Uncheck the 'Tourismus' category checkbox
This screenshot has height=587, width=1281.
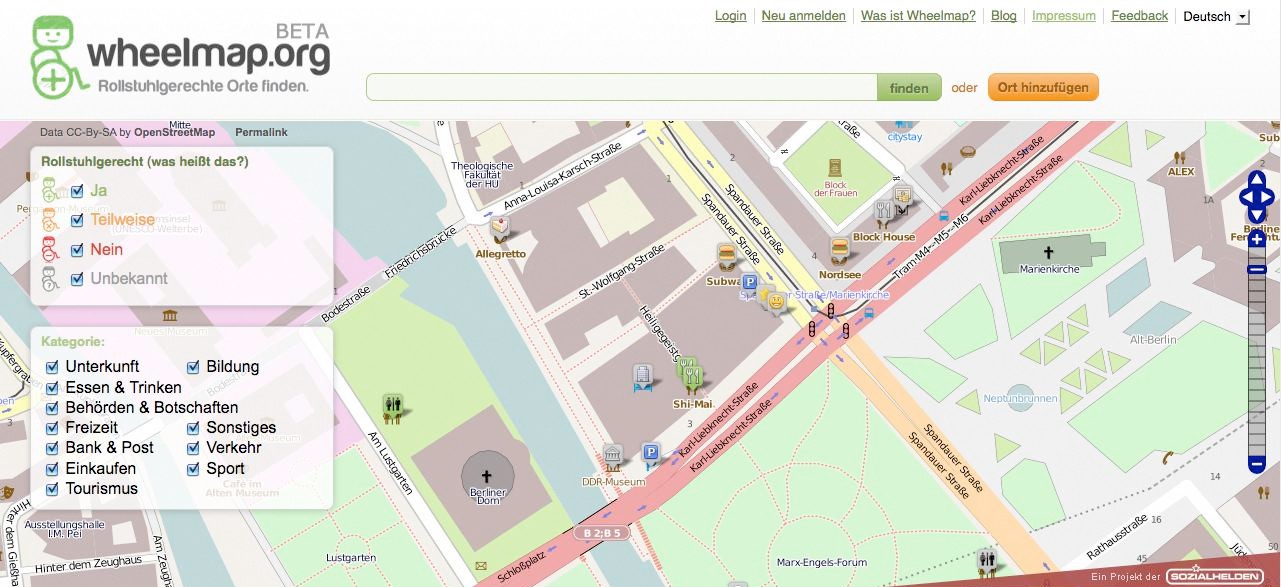tap(53, 489)
